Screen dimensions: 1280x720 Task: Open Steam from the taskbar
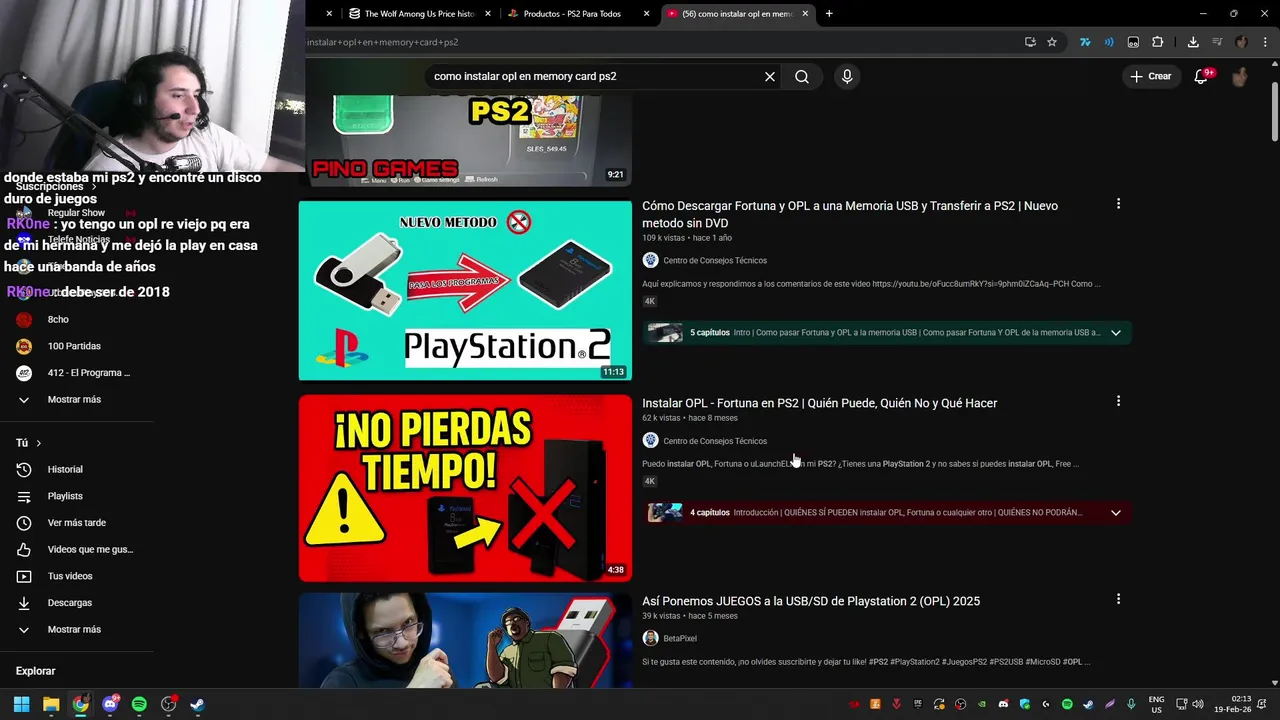tap(198, 704)
